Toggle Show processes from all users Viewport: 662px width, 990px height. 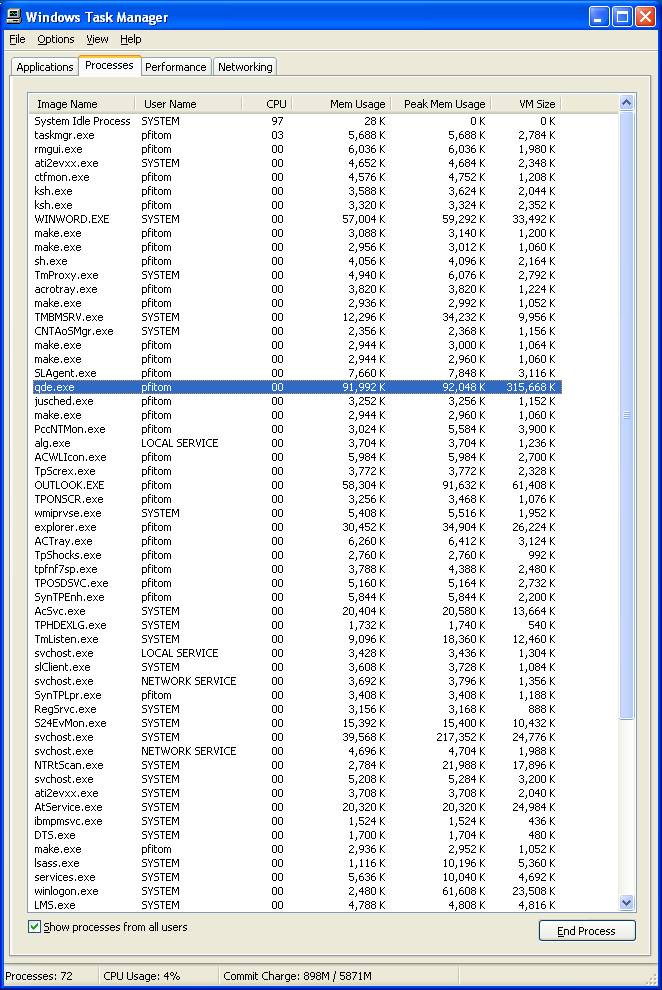pos(34,927)
